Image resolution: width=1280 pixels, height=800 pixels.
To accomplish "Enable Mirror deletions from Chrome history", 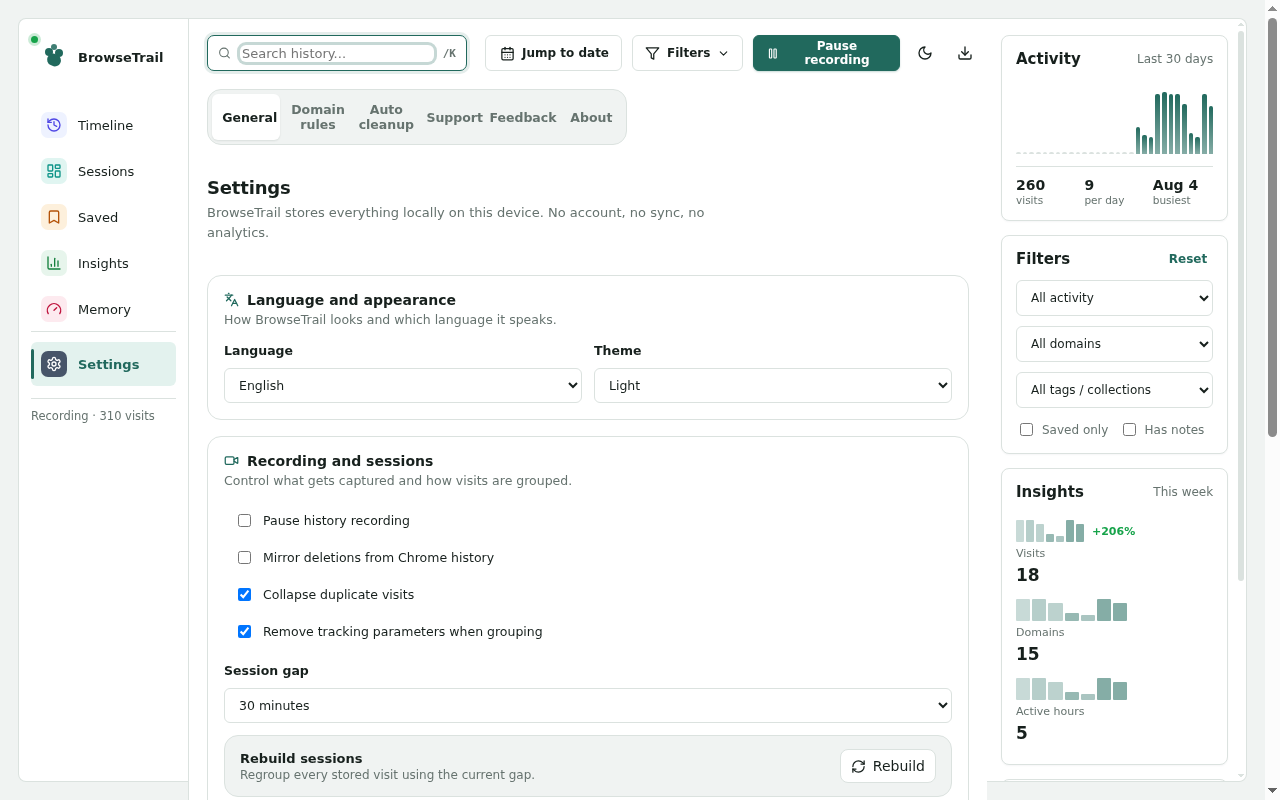I will (244, 557).
